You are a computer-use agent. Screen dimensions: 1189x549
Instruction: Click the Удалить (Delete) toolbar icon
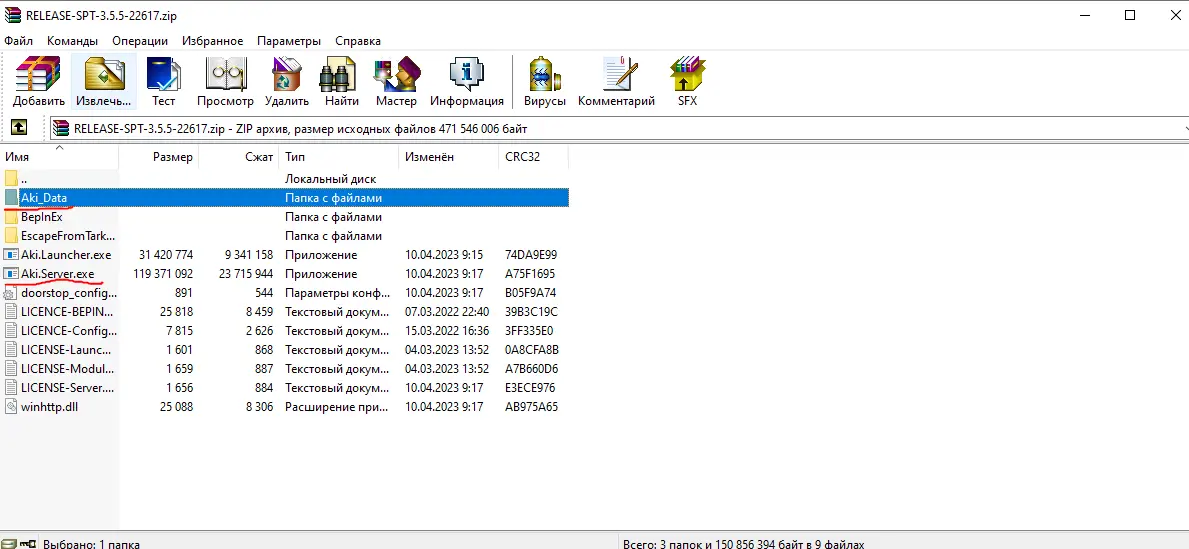(x=287, y=82)
